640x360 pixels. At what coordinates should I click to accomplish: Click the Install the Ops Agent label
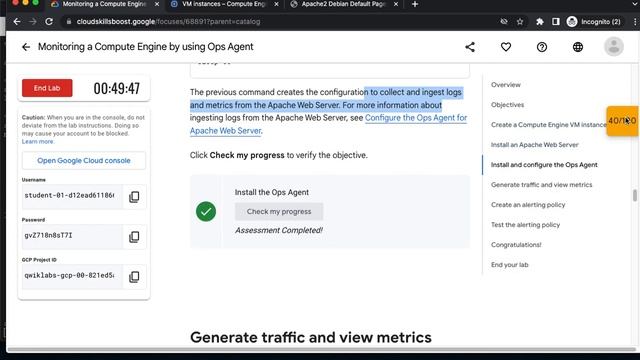(x=271, y=192)
